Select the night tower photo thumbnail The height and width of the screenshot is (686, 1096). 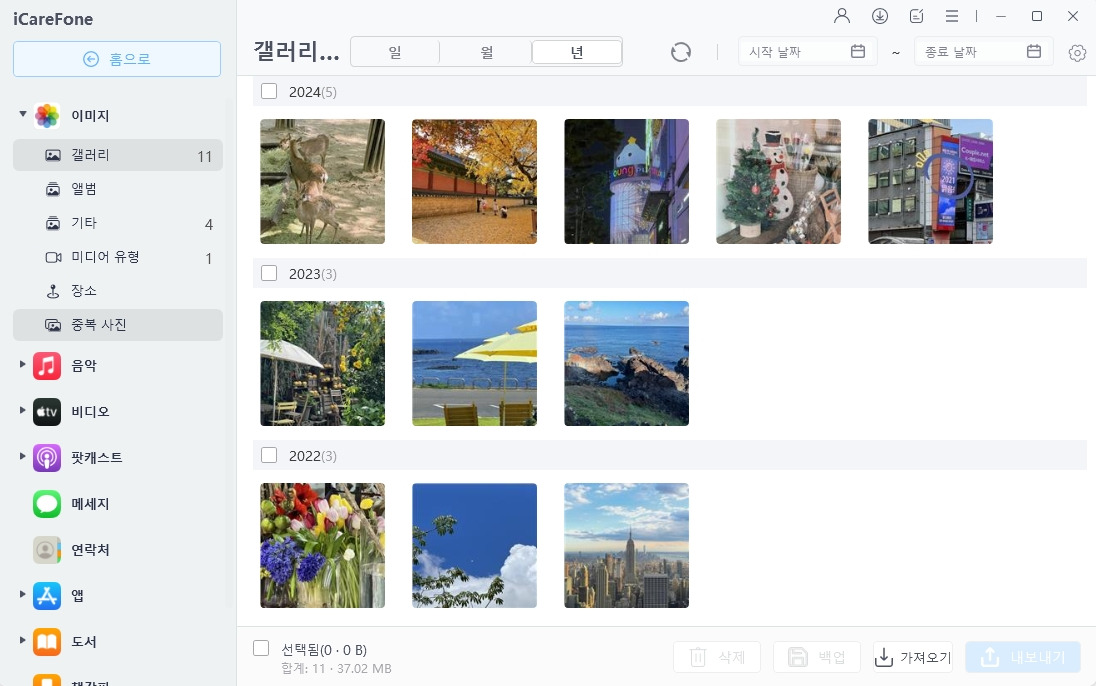point(626,181)
